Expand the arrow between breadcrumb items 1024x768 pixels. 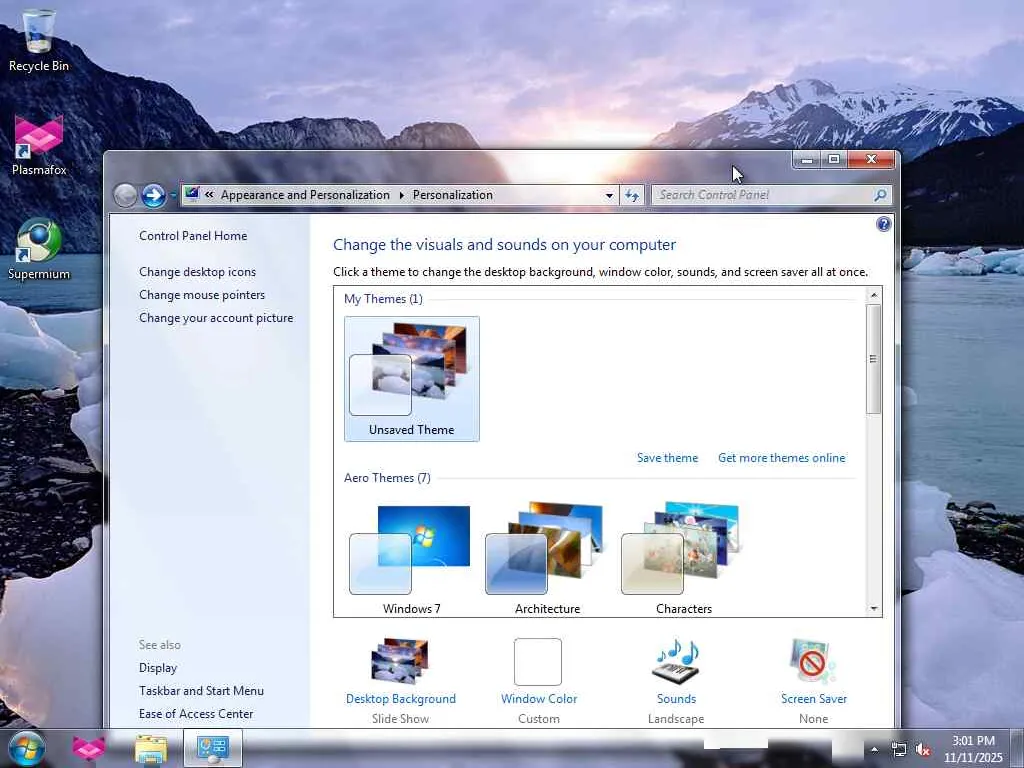tap(401, 195)
